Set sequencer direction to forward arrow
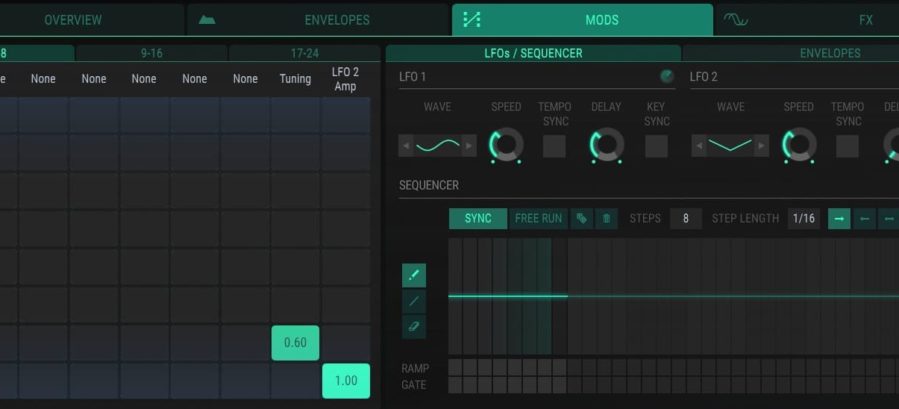Screen dimensions: 899x409 839,219
